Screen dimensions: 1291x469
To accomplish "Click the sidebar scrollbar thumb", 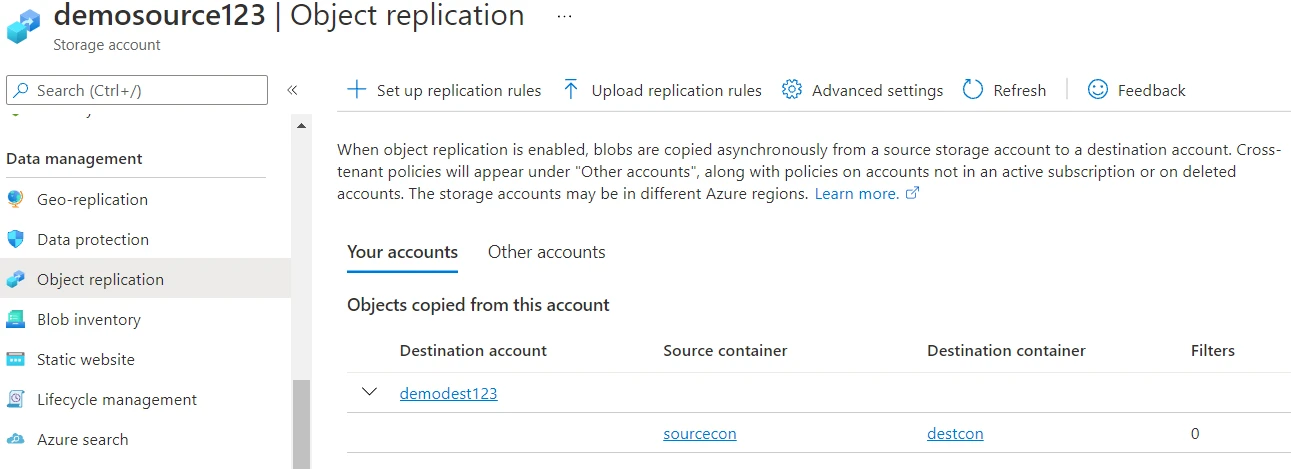I will (302, 425).
